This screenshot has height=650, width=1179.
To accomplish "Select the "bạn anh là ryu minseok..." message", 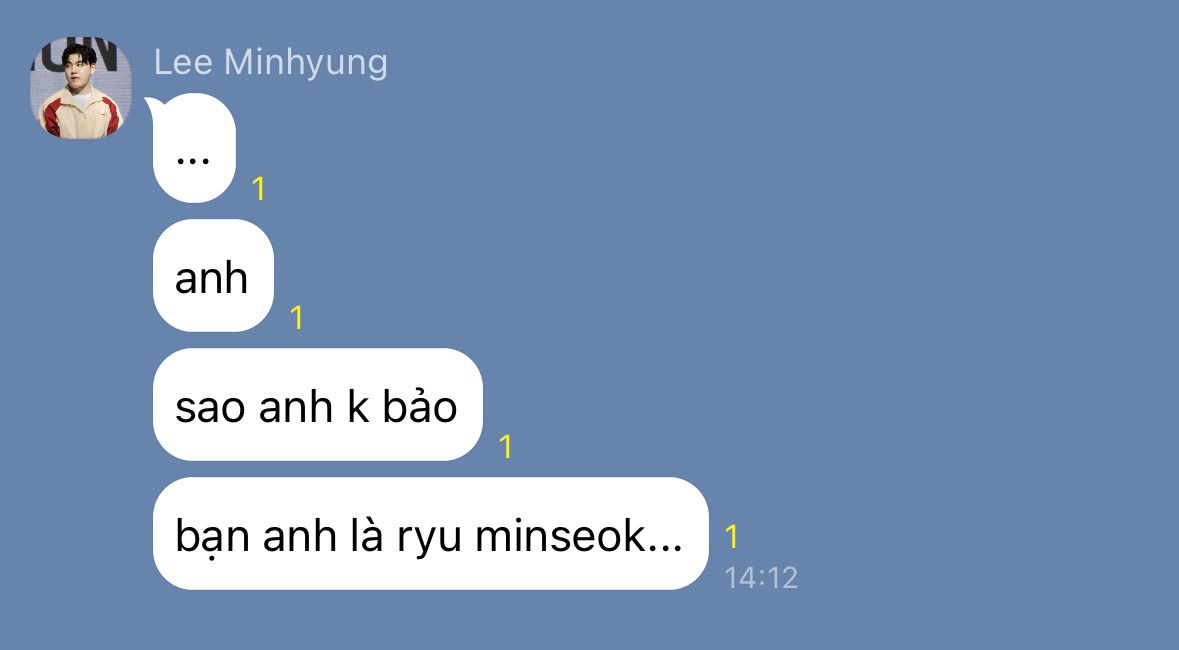I will tap(431, 533).
